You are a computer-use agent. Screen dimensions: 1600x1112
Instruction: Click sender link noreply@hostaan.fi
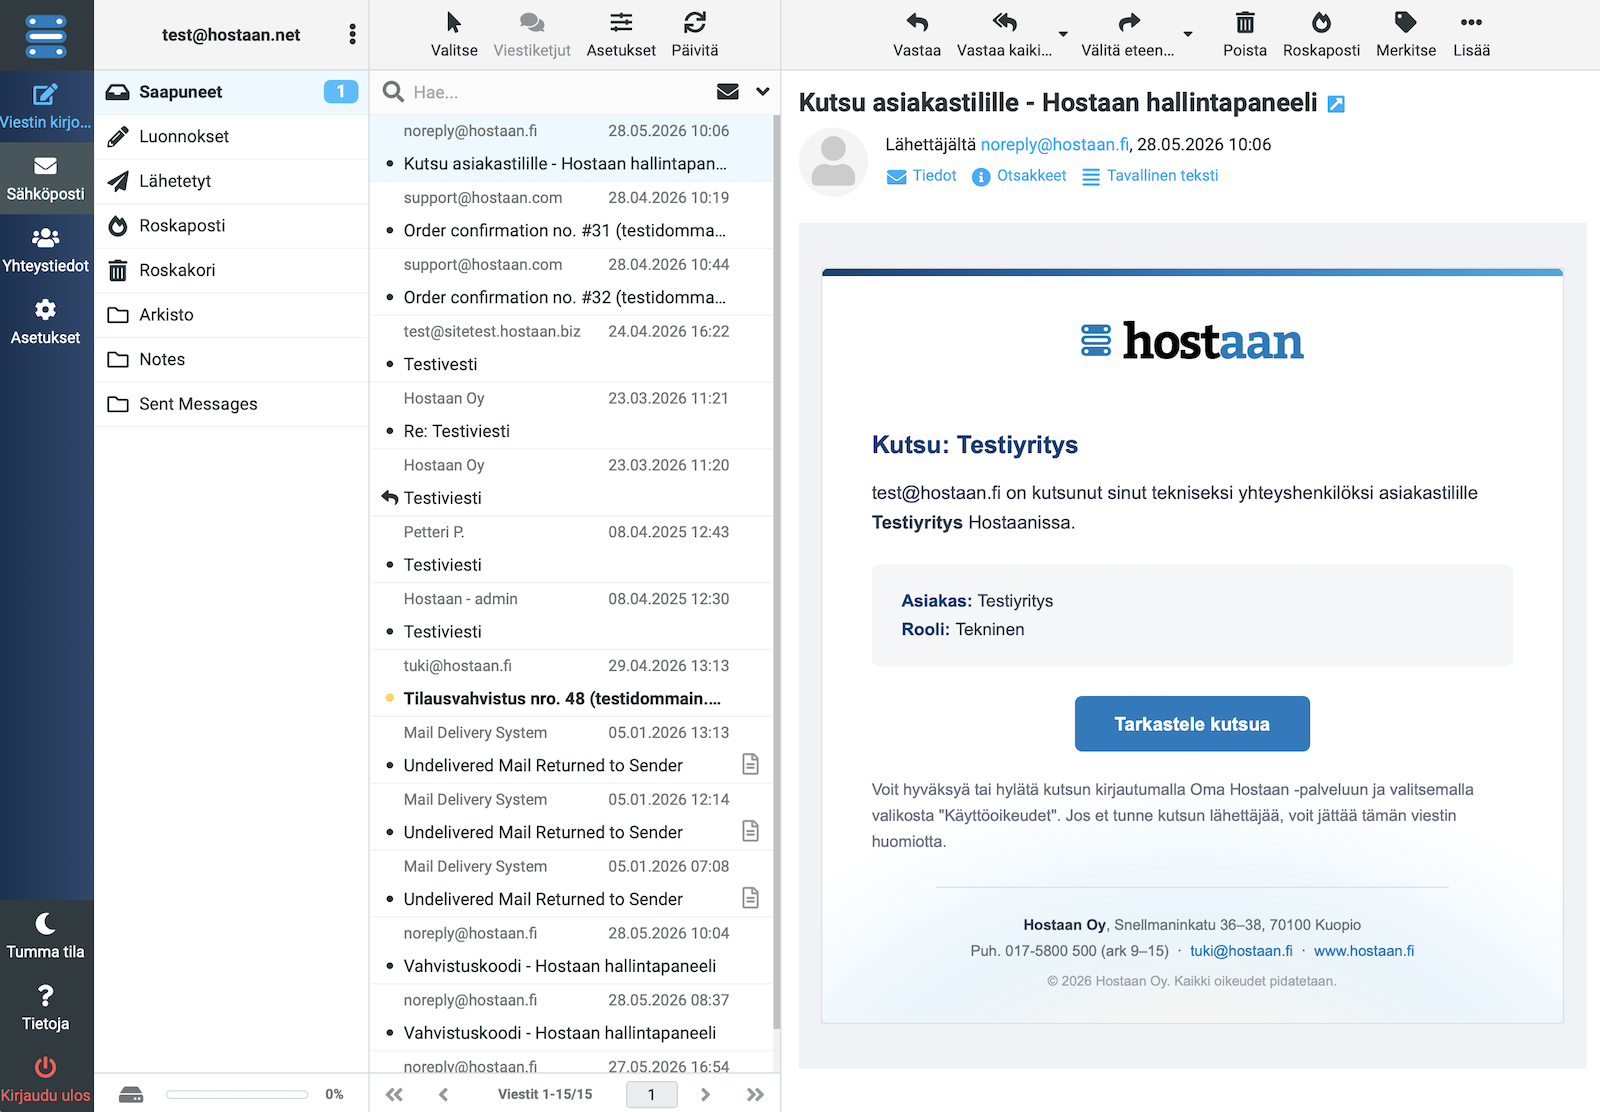1054,145
